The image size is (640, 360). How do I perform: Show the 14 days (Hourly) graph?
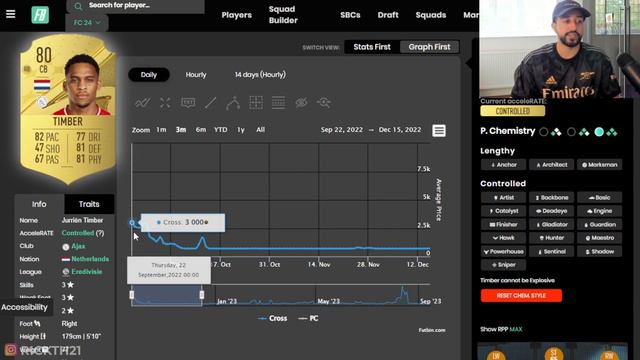pyautogui.click(x=260, y=75)
